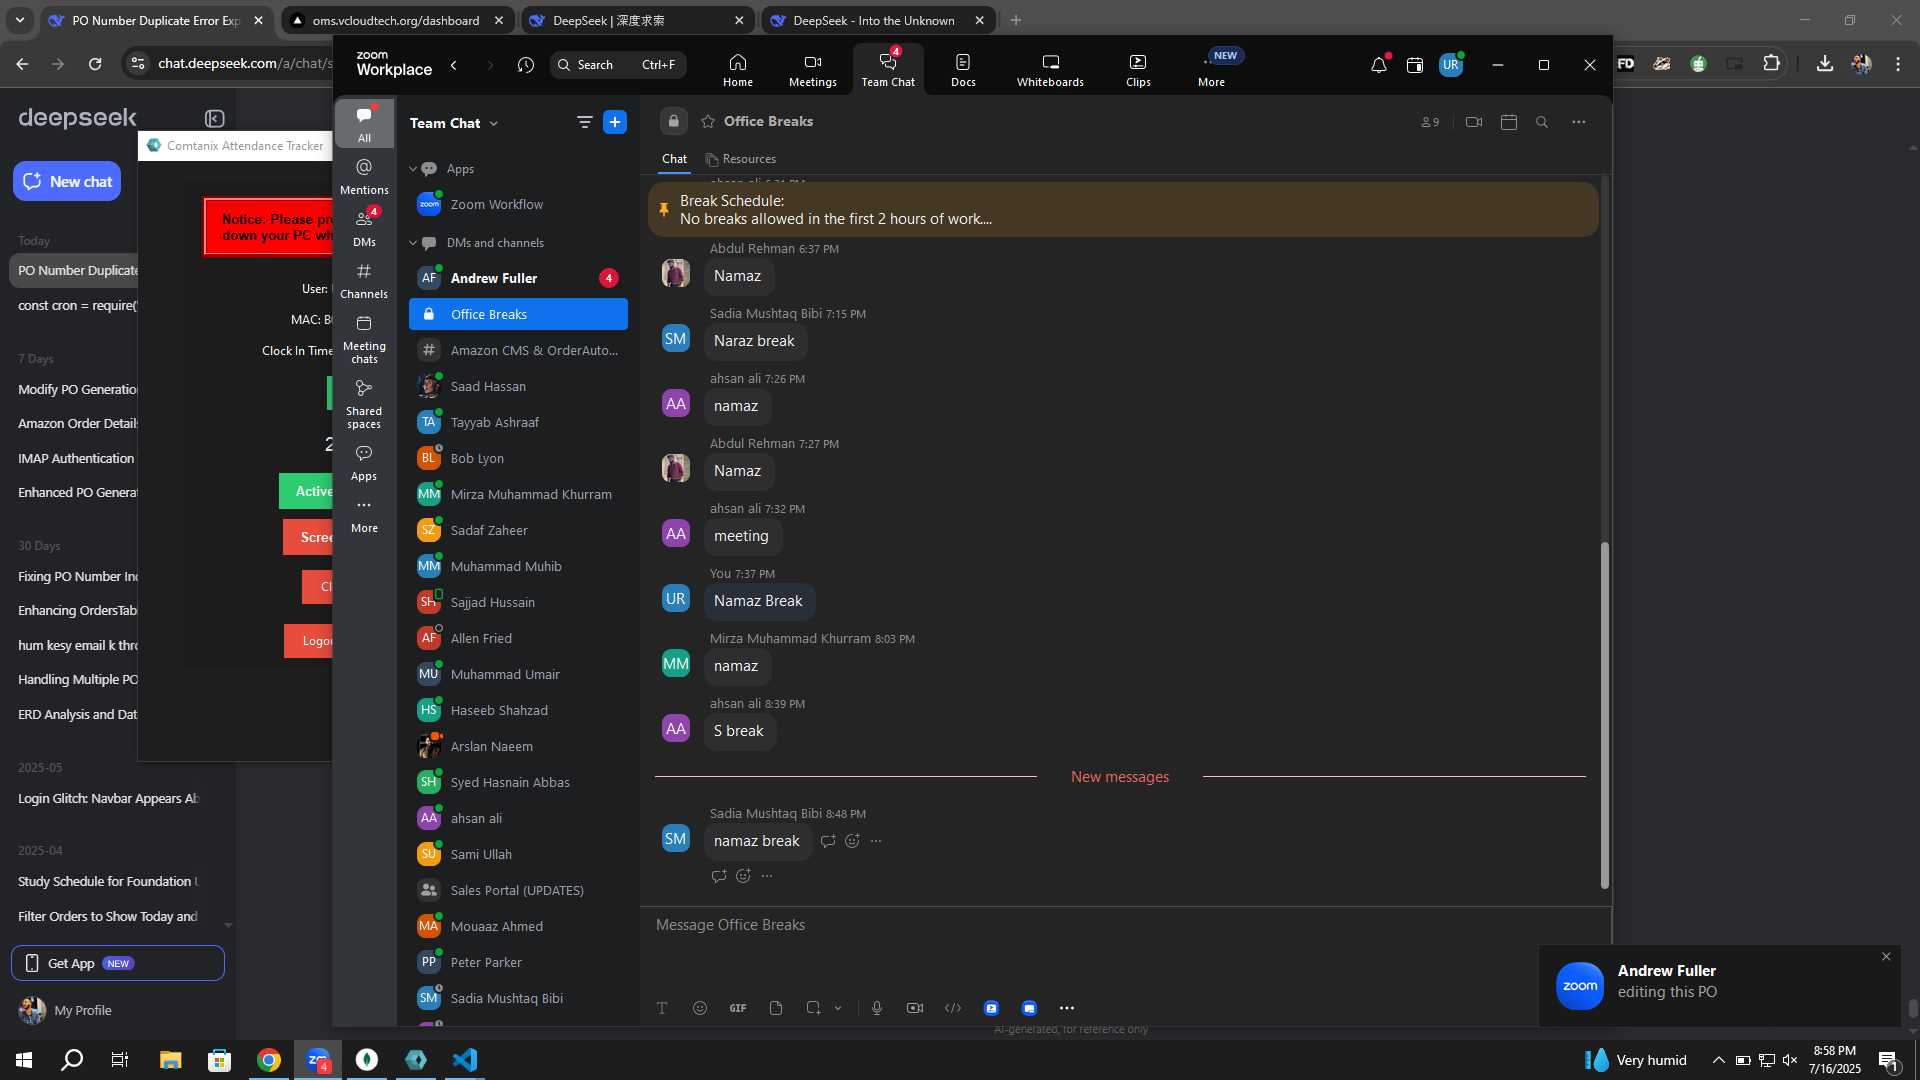Dismiss Andrew Fuller notification popup
Image resolution: width=1920 pixels, height=1080 pixels.
[x=1886, y=957]
